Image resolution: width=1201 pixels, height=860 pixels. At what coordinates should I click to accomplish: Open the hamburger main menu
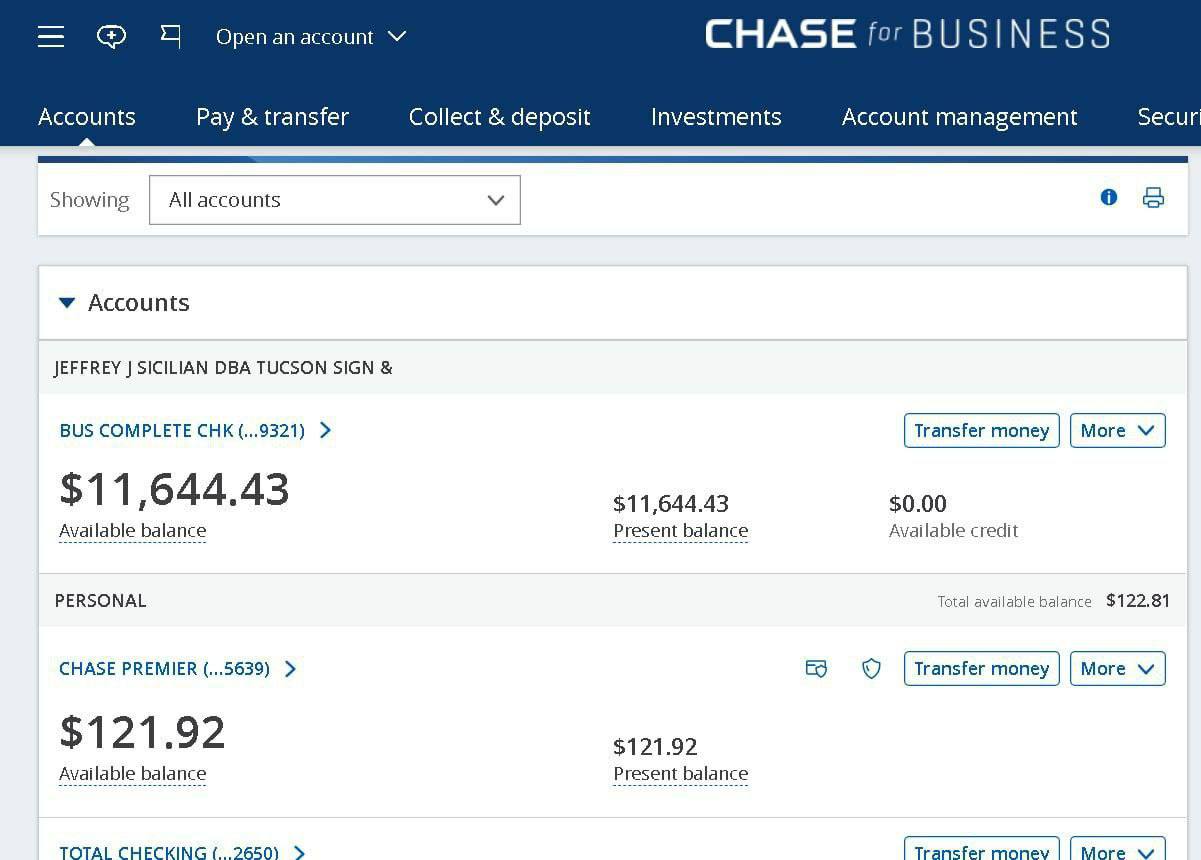(x=51, y=37)
